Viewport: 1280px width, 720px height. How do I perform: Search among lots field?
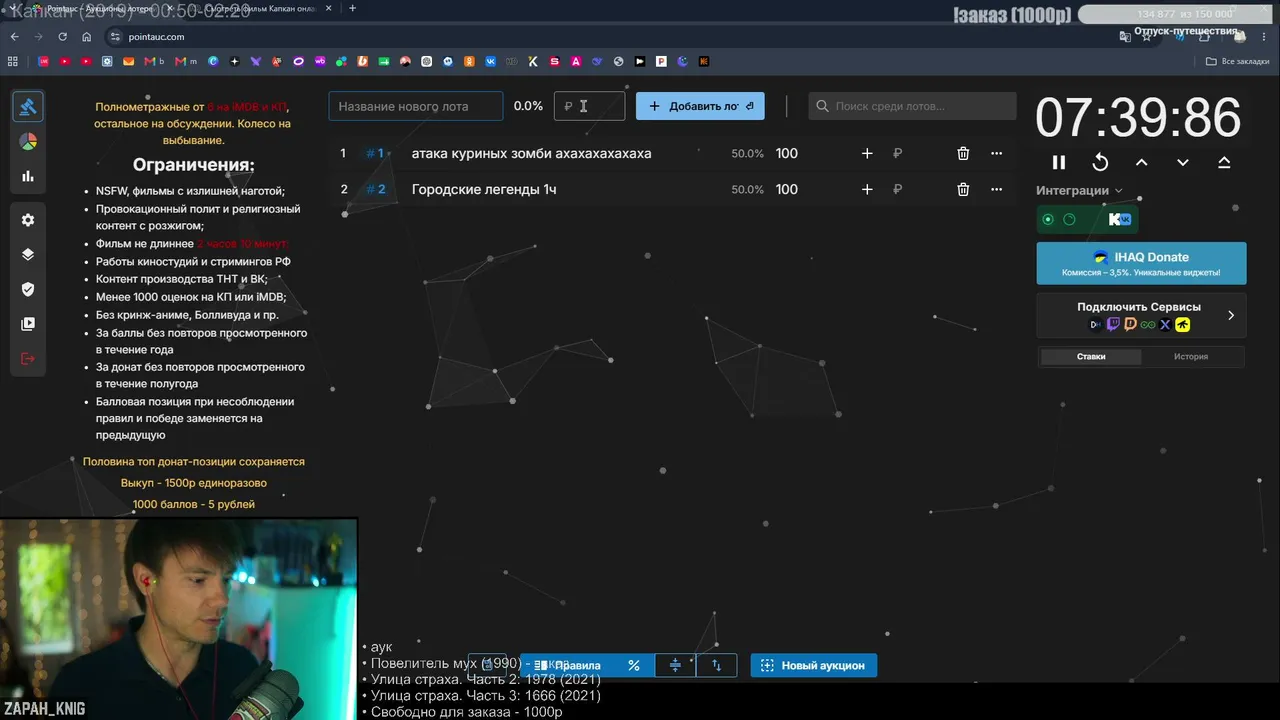pos(913,106)
